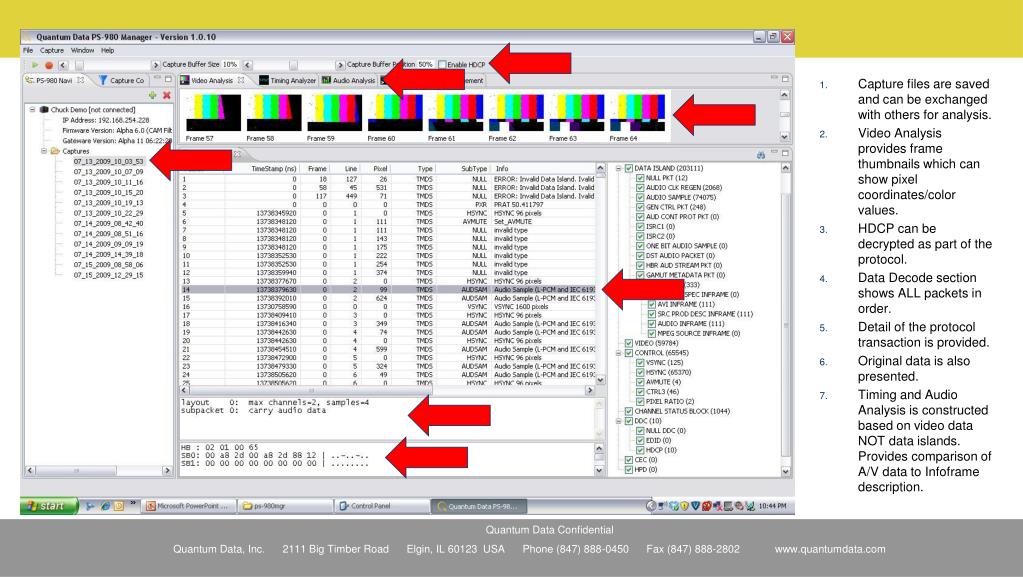
Task: Close the PS-980 Navi tab
Action: click(80, 80)
